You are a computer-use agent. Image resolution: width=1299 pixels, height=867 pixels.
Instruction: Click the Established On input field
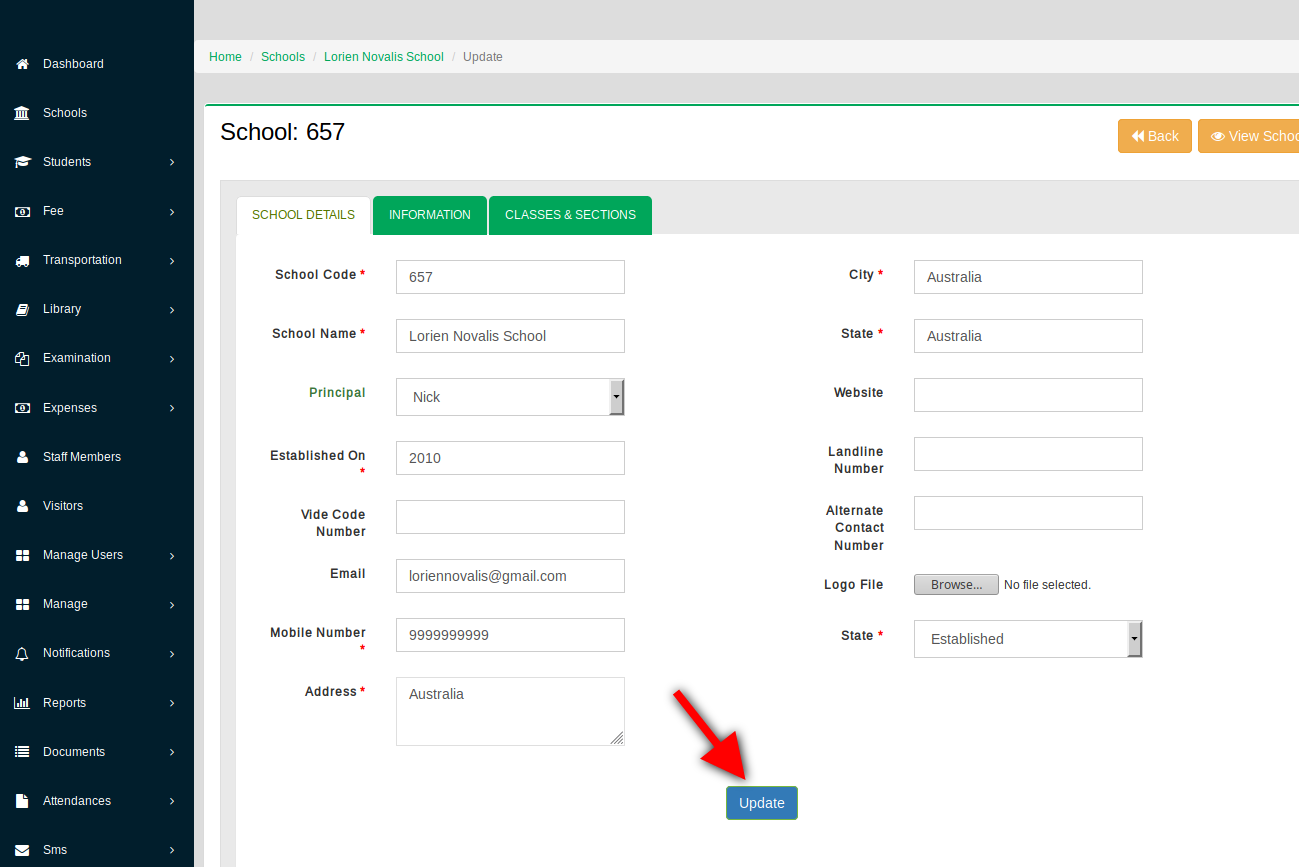[510, 458]
